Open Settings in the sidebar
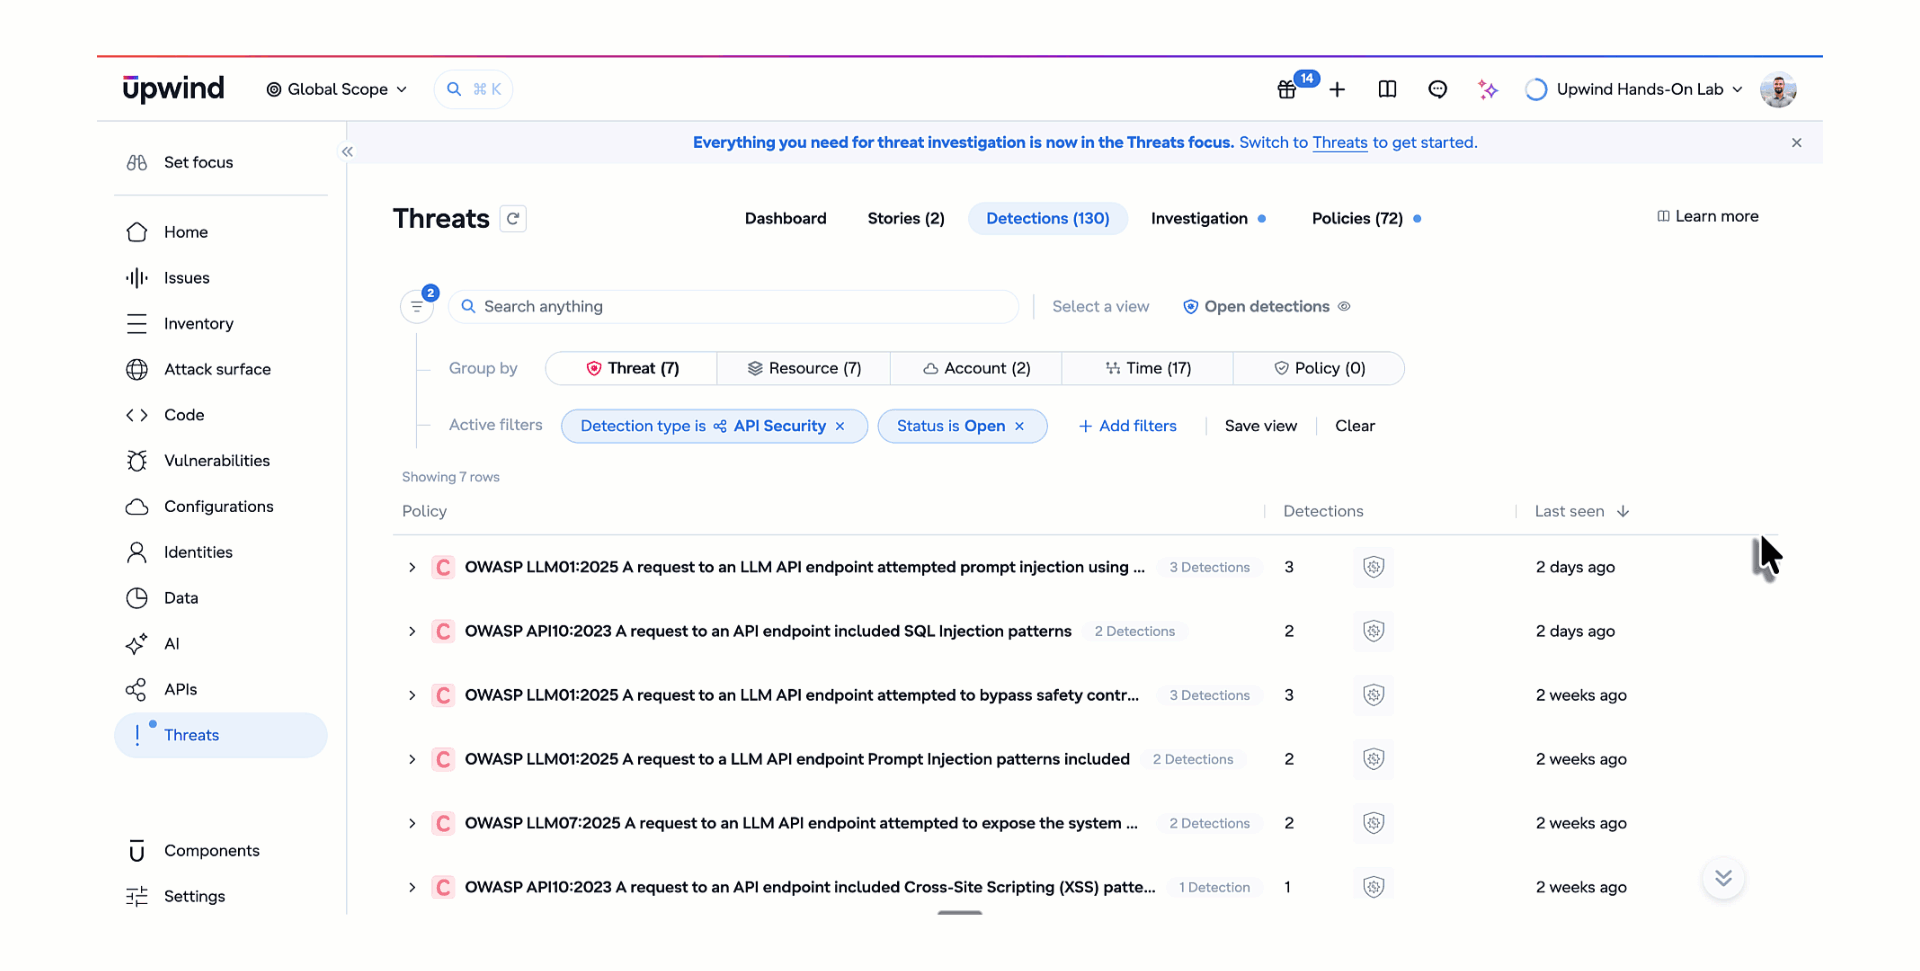This screenshot has width=1920, height=971. point(220,897)
